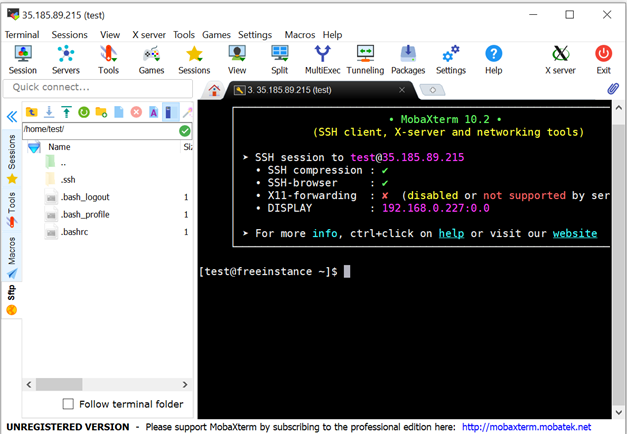Create a new file in SFTP browser
This screenshot has width=627, height=434.
(x=119, y=112)
